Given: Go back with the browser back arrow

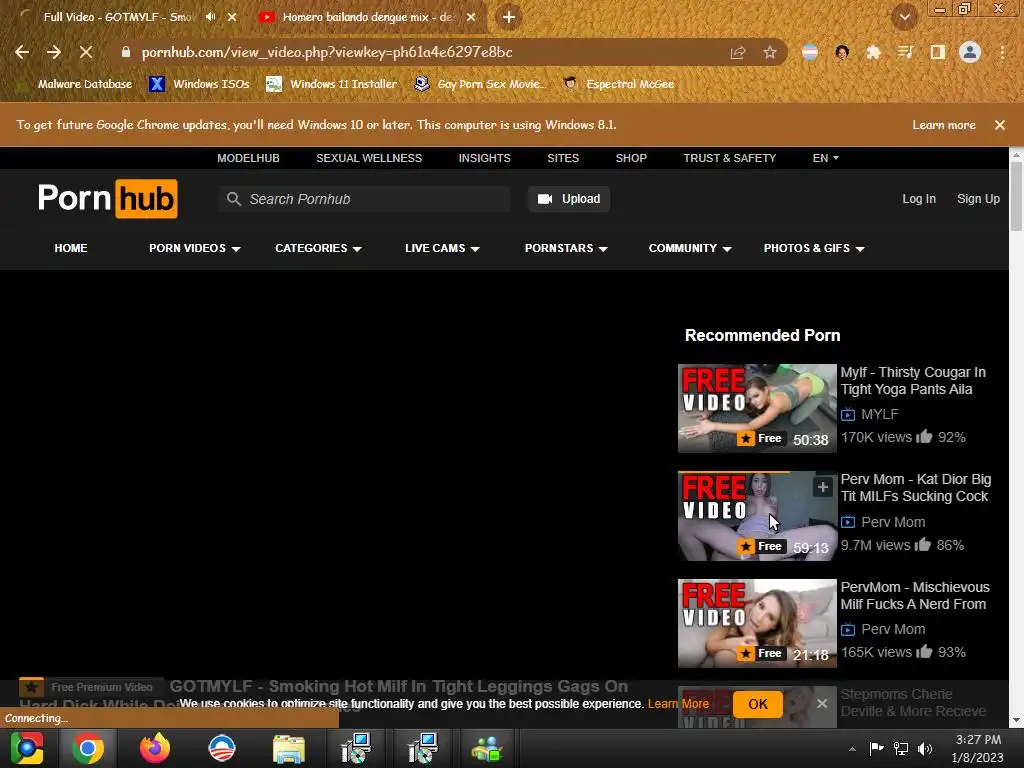Looking at the screenshot, I should coord(22,52).
